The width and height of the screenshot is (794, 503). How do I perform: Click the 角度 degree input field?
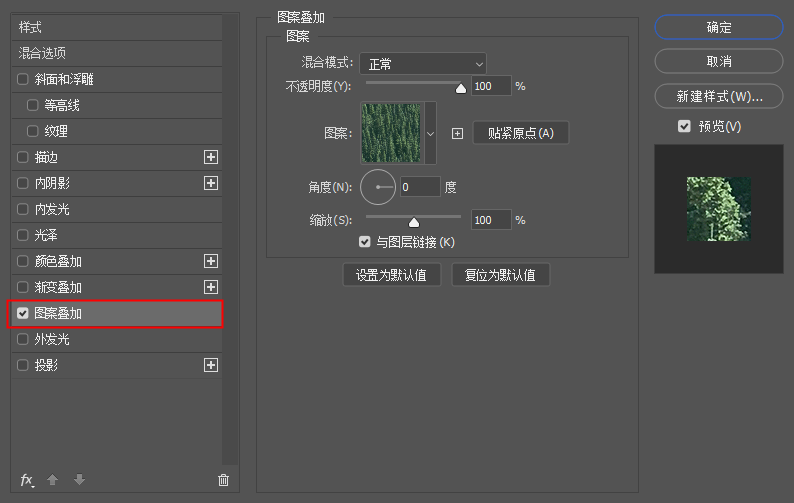[420, 187]
